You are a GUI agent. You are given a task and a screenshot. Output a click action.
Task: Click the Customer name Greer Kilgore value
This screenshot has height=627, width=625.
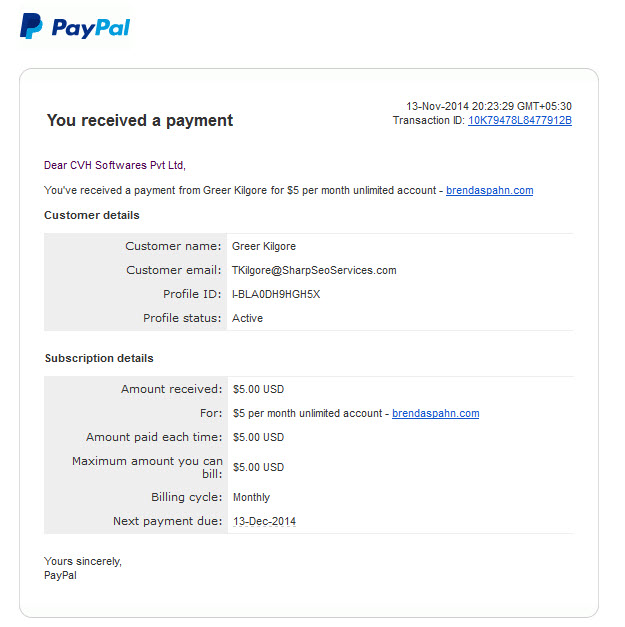[264, 246]
